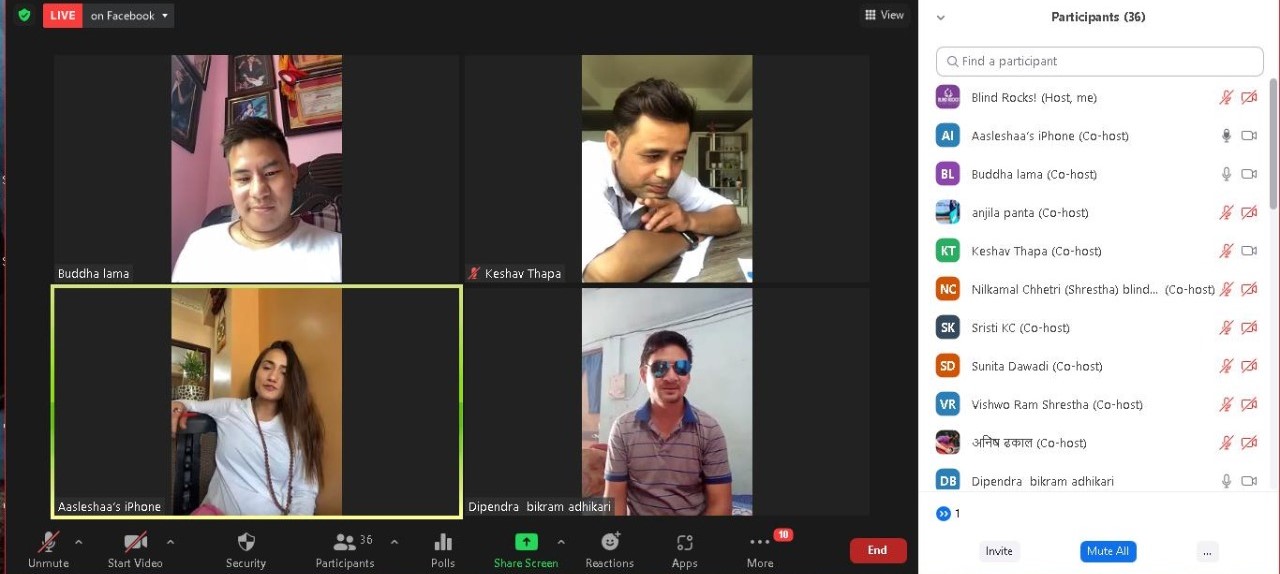
Task: Unmute your microphone
Action: (x=48, y=542)
